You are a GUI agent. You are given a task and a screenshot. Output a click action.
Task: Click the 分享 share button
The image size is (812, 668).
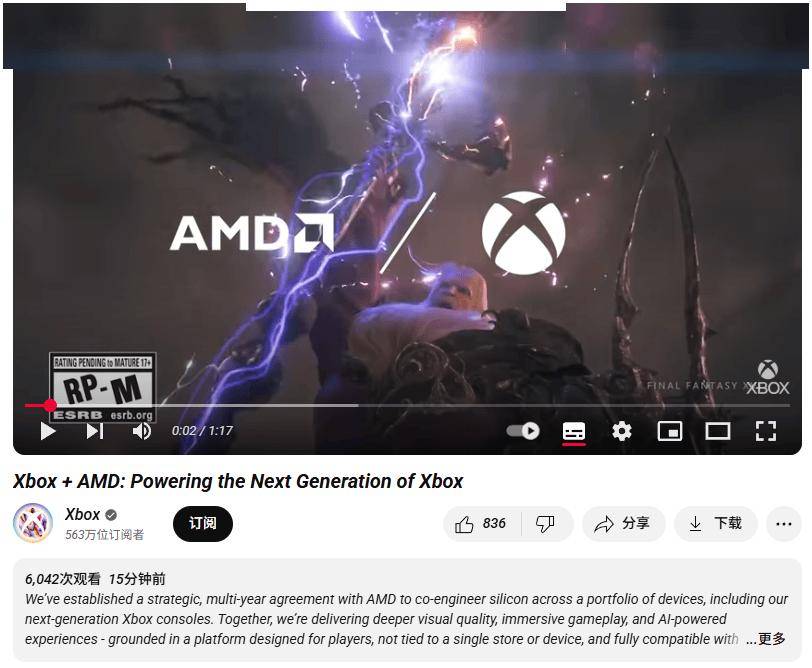623,524
